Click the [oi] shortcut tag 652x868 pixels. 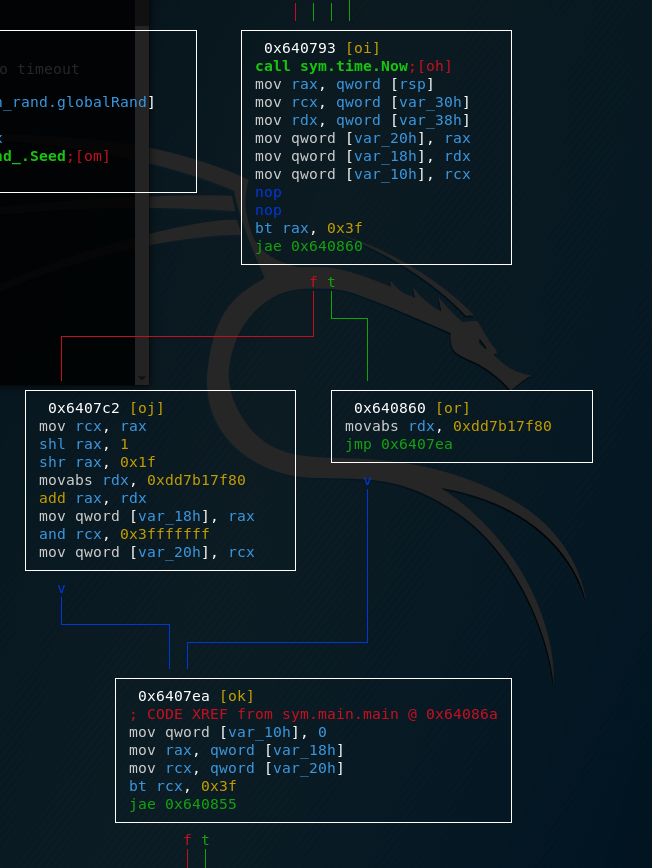tap(363, 49)
